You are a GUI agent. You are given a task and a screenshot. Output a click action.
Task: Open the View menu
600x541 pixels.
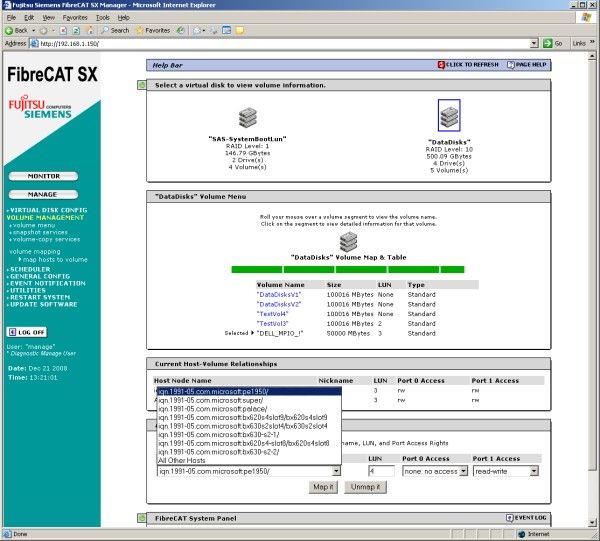[48, 18]
